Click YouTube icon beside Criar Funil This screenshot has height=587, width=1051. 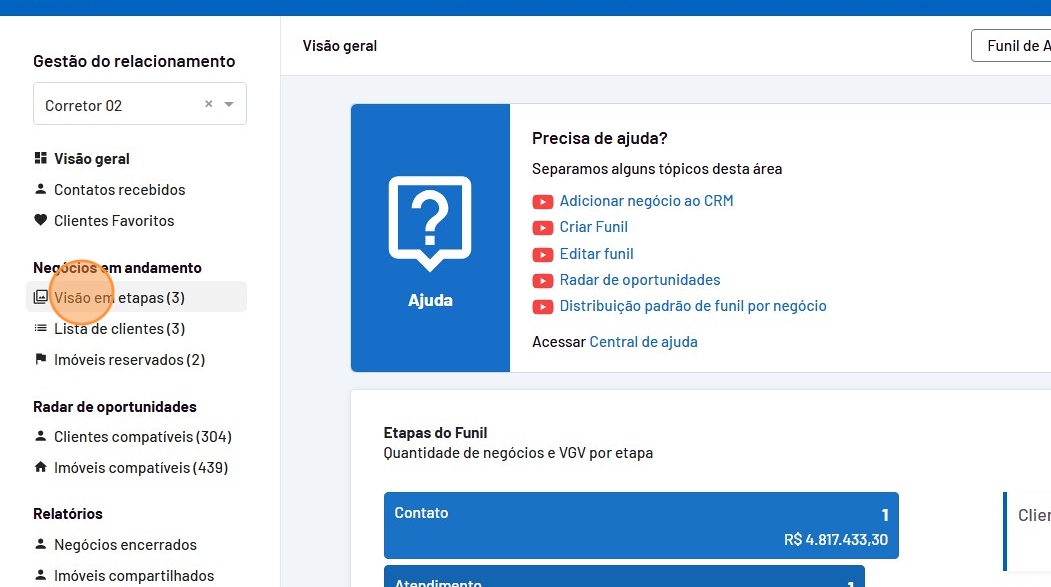tap(542, 227)
